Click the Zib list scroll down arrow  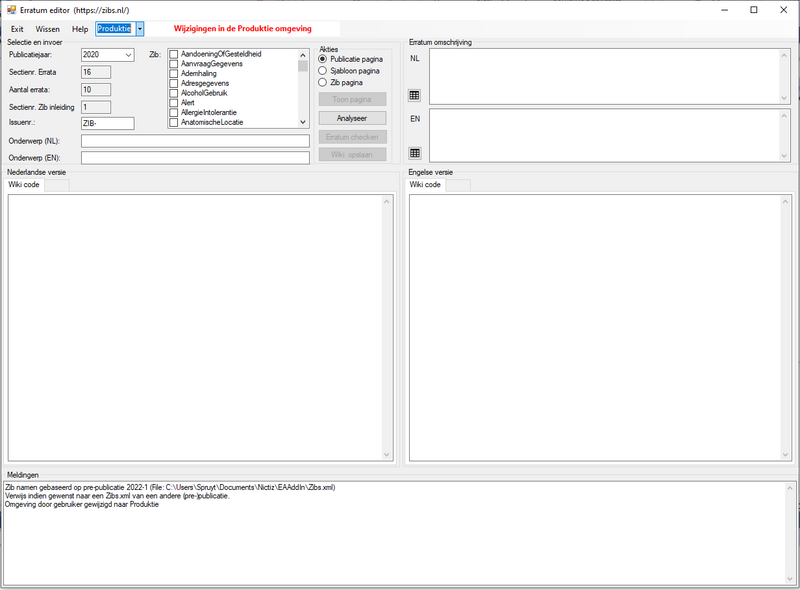click(x=303, y=122)
